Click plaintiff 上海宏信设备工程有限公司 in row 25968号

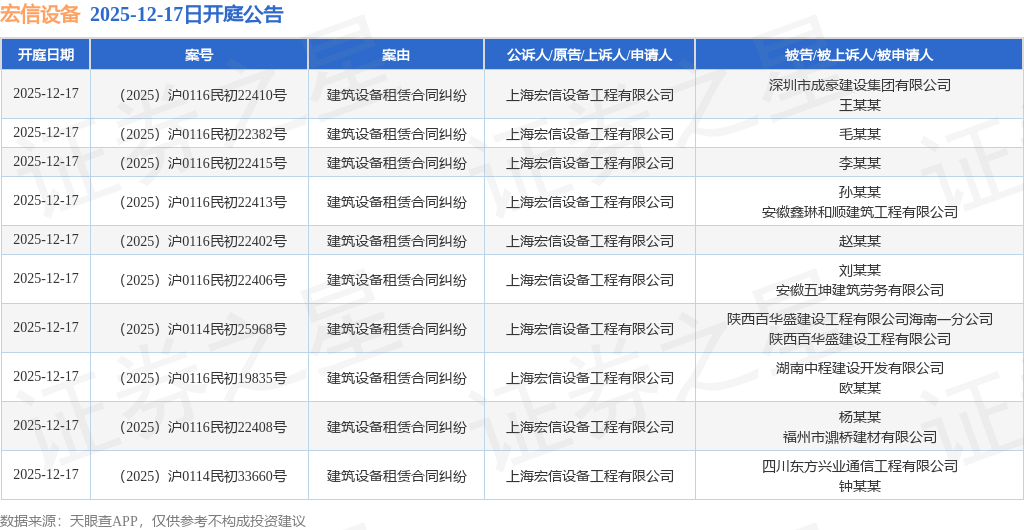pyautogui.click(x=590, y=329)
